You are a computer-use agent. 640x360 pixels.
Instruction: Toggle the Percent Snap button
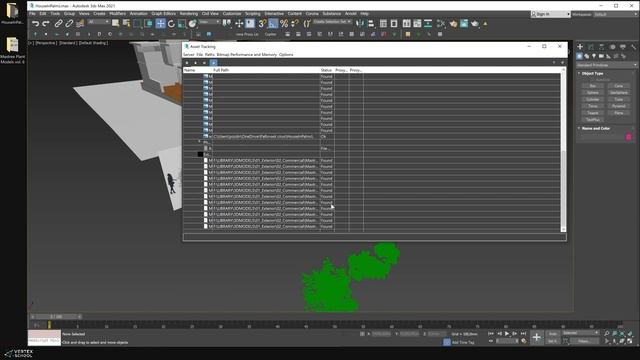[284, 24]
